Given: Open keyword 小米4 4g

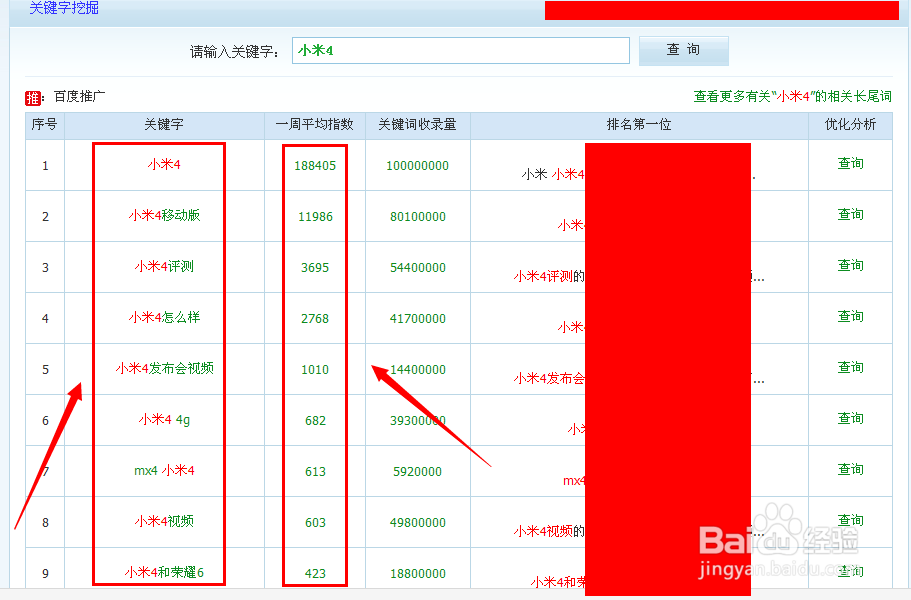Looking at the screenshot, I should click(164, 419).
